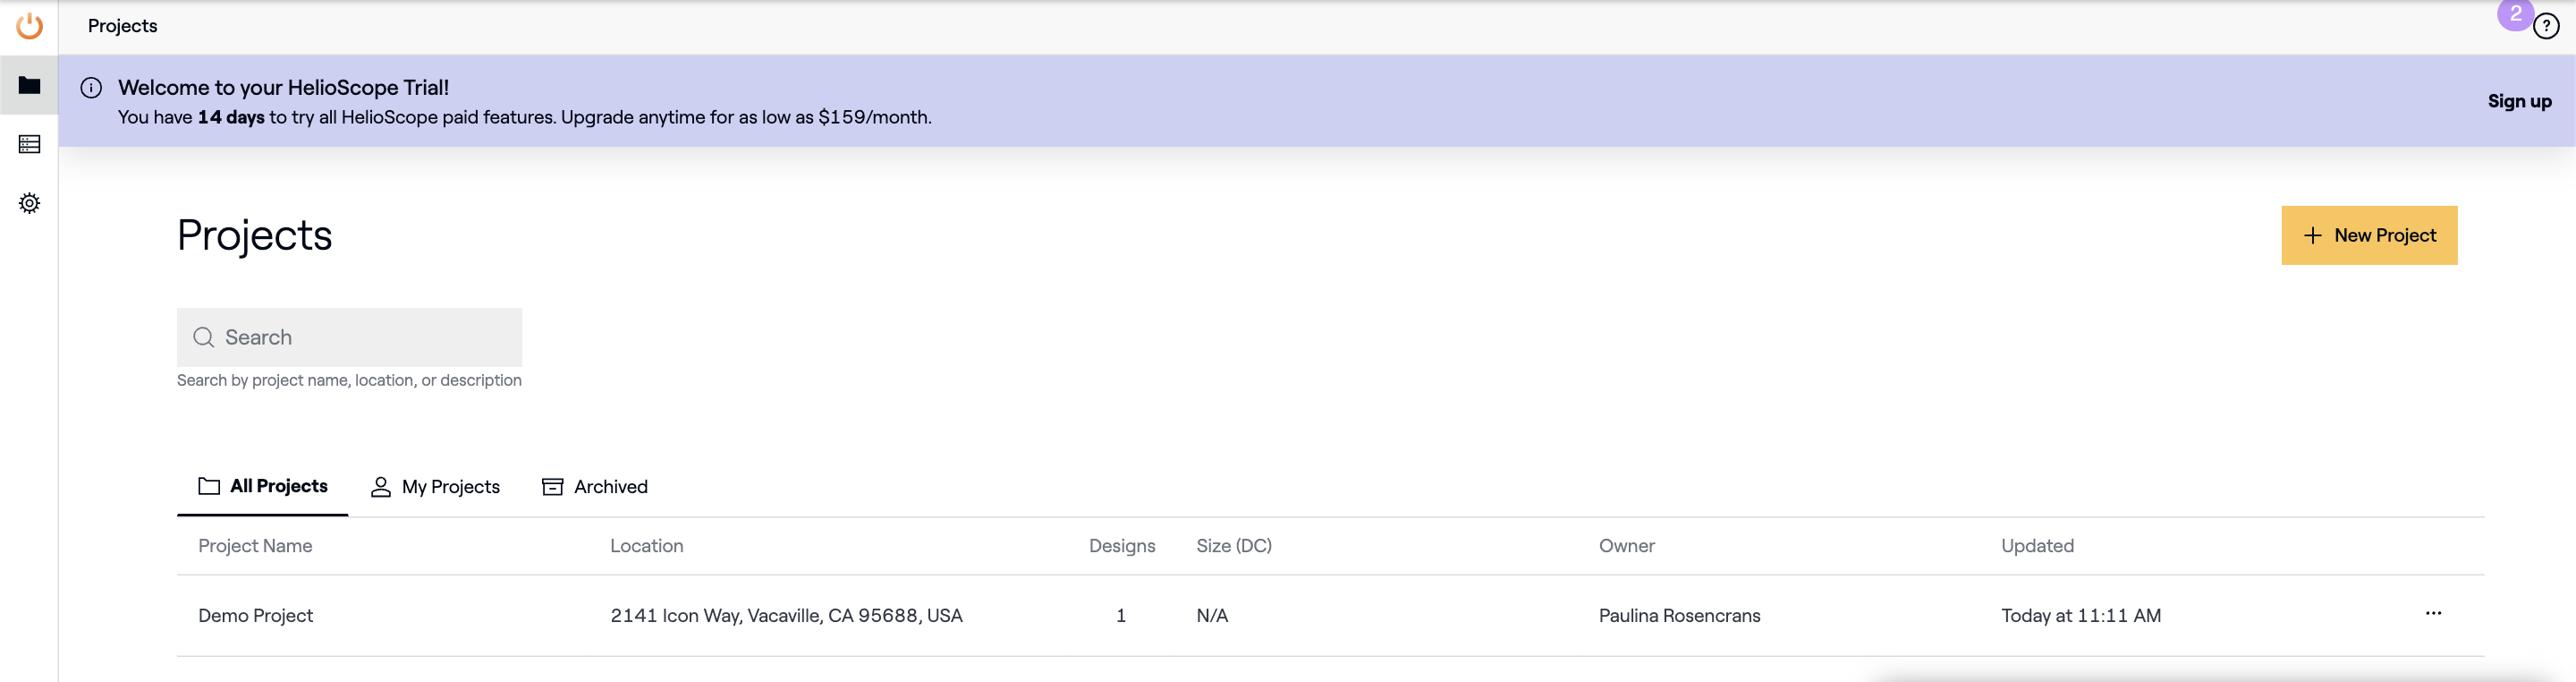Image resolution: width=2576 pixels, height=682 pixels.
Task: Open the Demo Project row name
Action: [x=255, y=616]
